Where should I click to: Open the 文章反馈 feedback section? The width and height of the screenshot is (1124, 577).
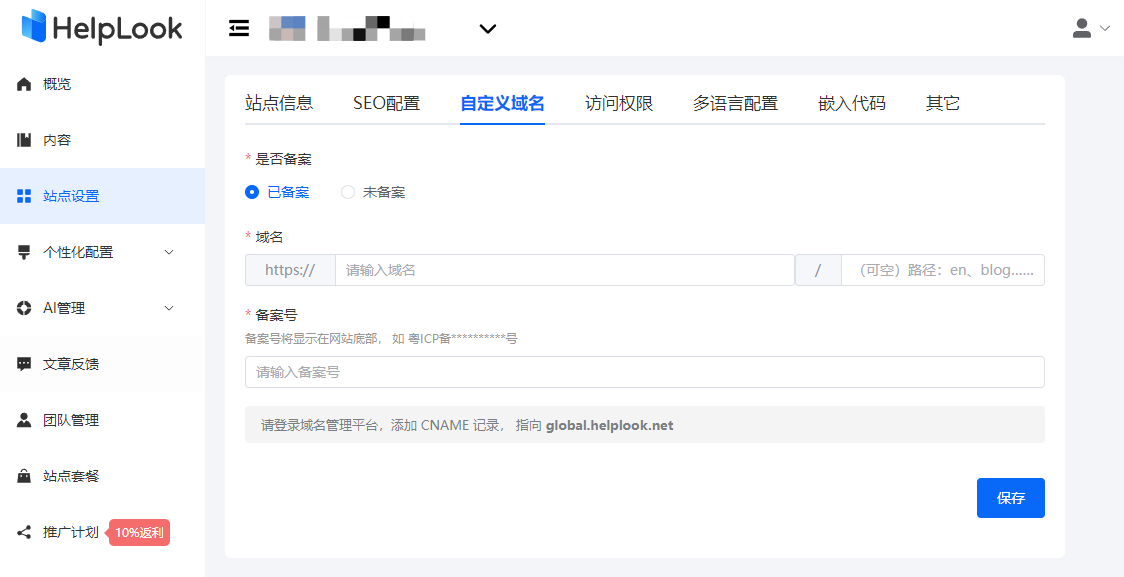click(x=24, y=363)
